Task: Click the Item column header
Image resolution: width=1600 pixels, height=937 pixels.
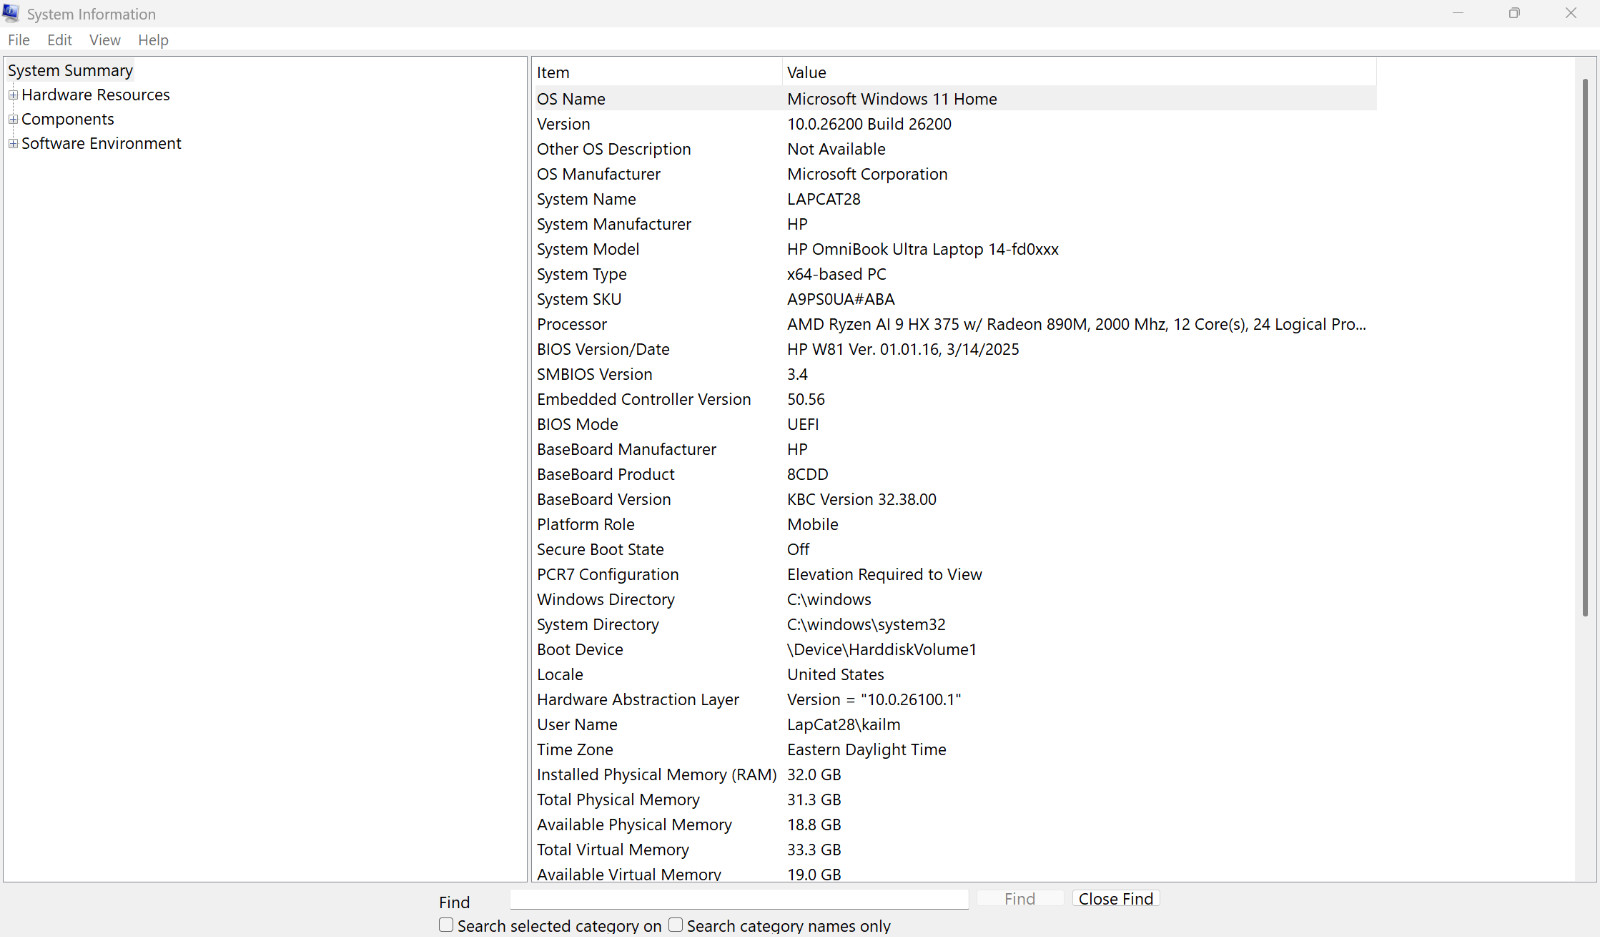Action: coord(656,72)
